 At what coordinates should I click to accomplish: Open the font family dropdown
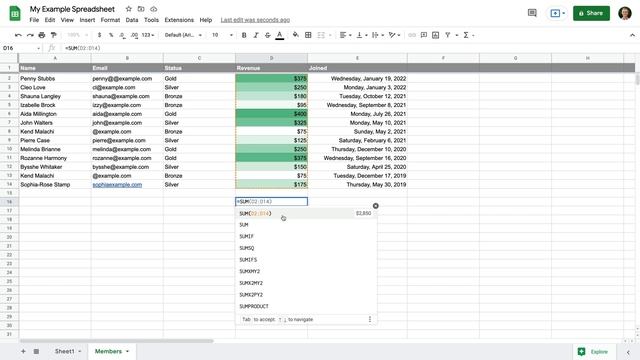[183, 35]
